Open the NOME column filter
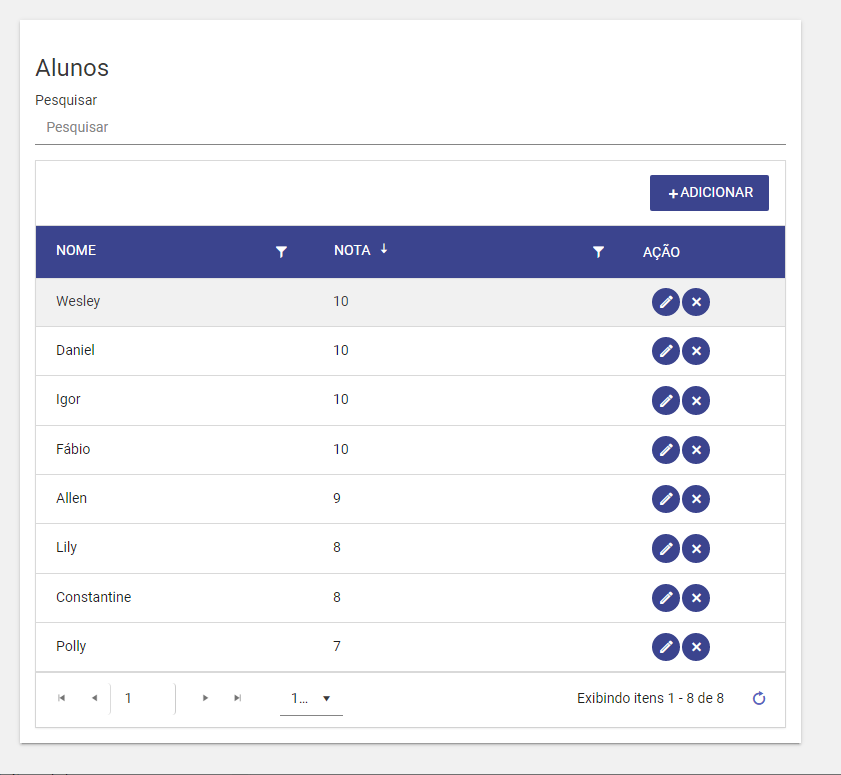The height and width of the screenshot is (775, 841). pyautogui.click(x=281, y=252)
